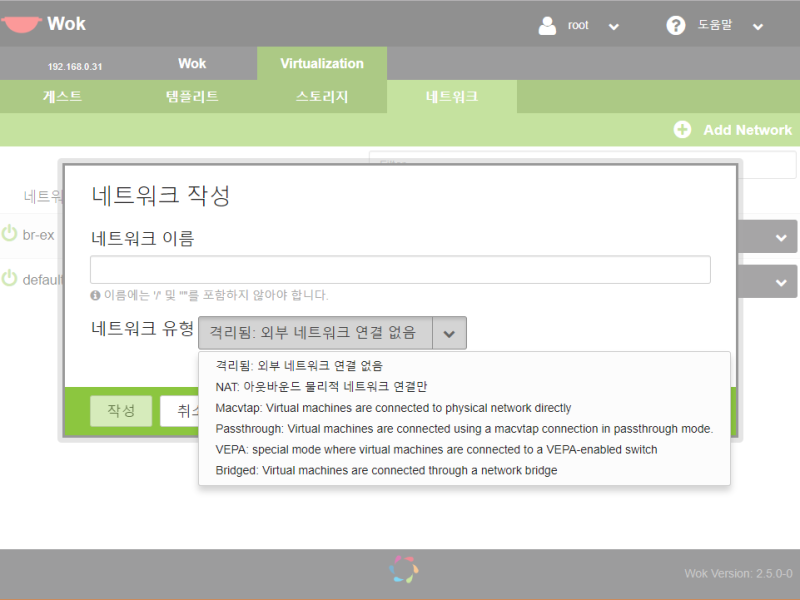The image size is (800, 600).
Task: Click the default network power icon
Action: point(9,279)
